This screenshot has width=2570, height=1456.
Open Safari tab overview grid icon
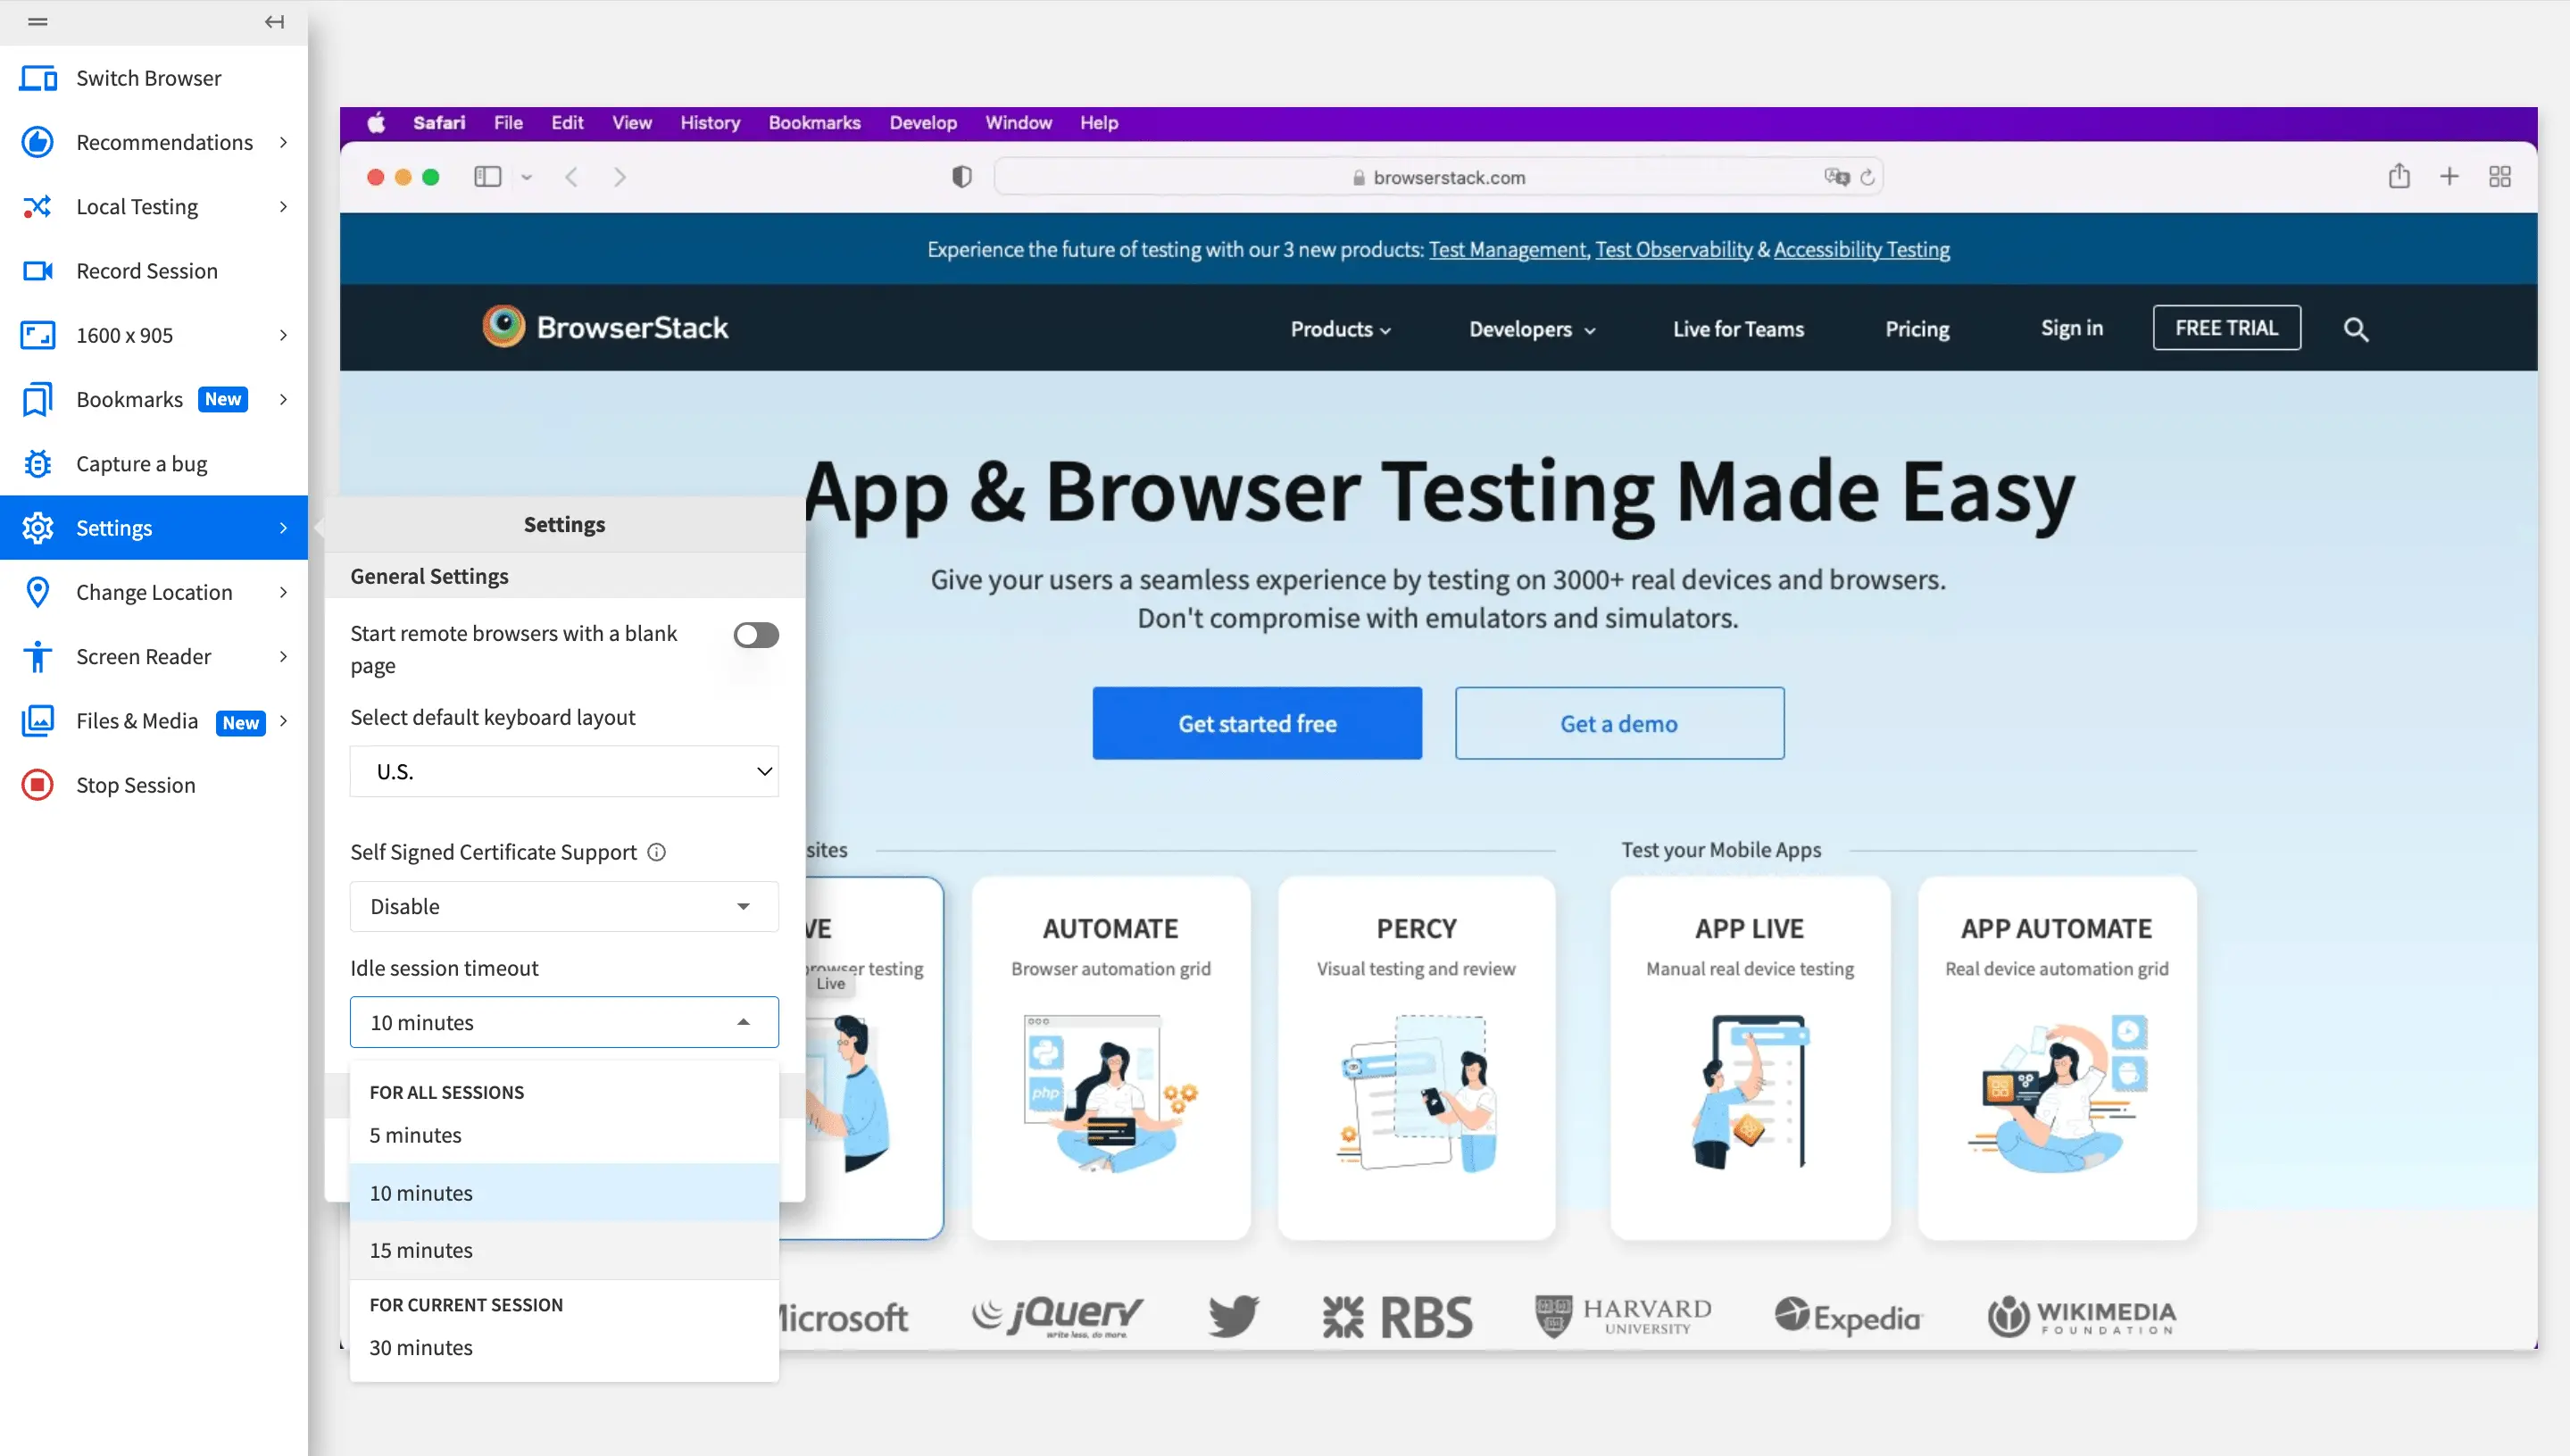tap(2499, 177)
